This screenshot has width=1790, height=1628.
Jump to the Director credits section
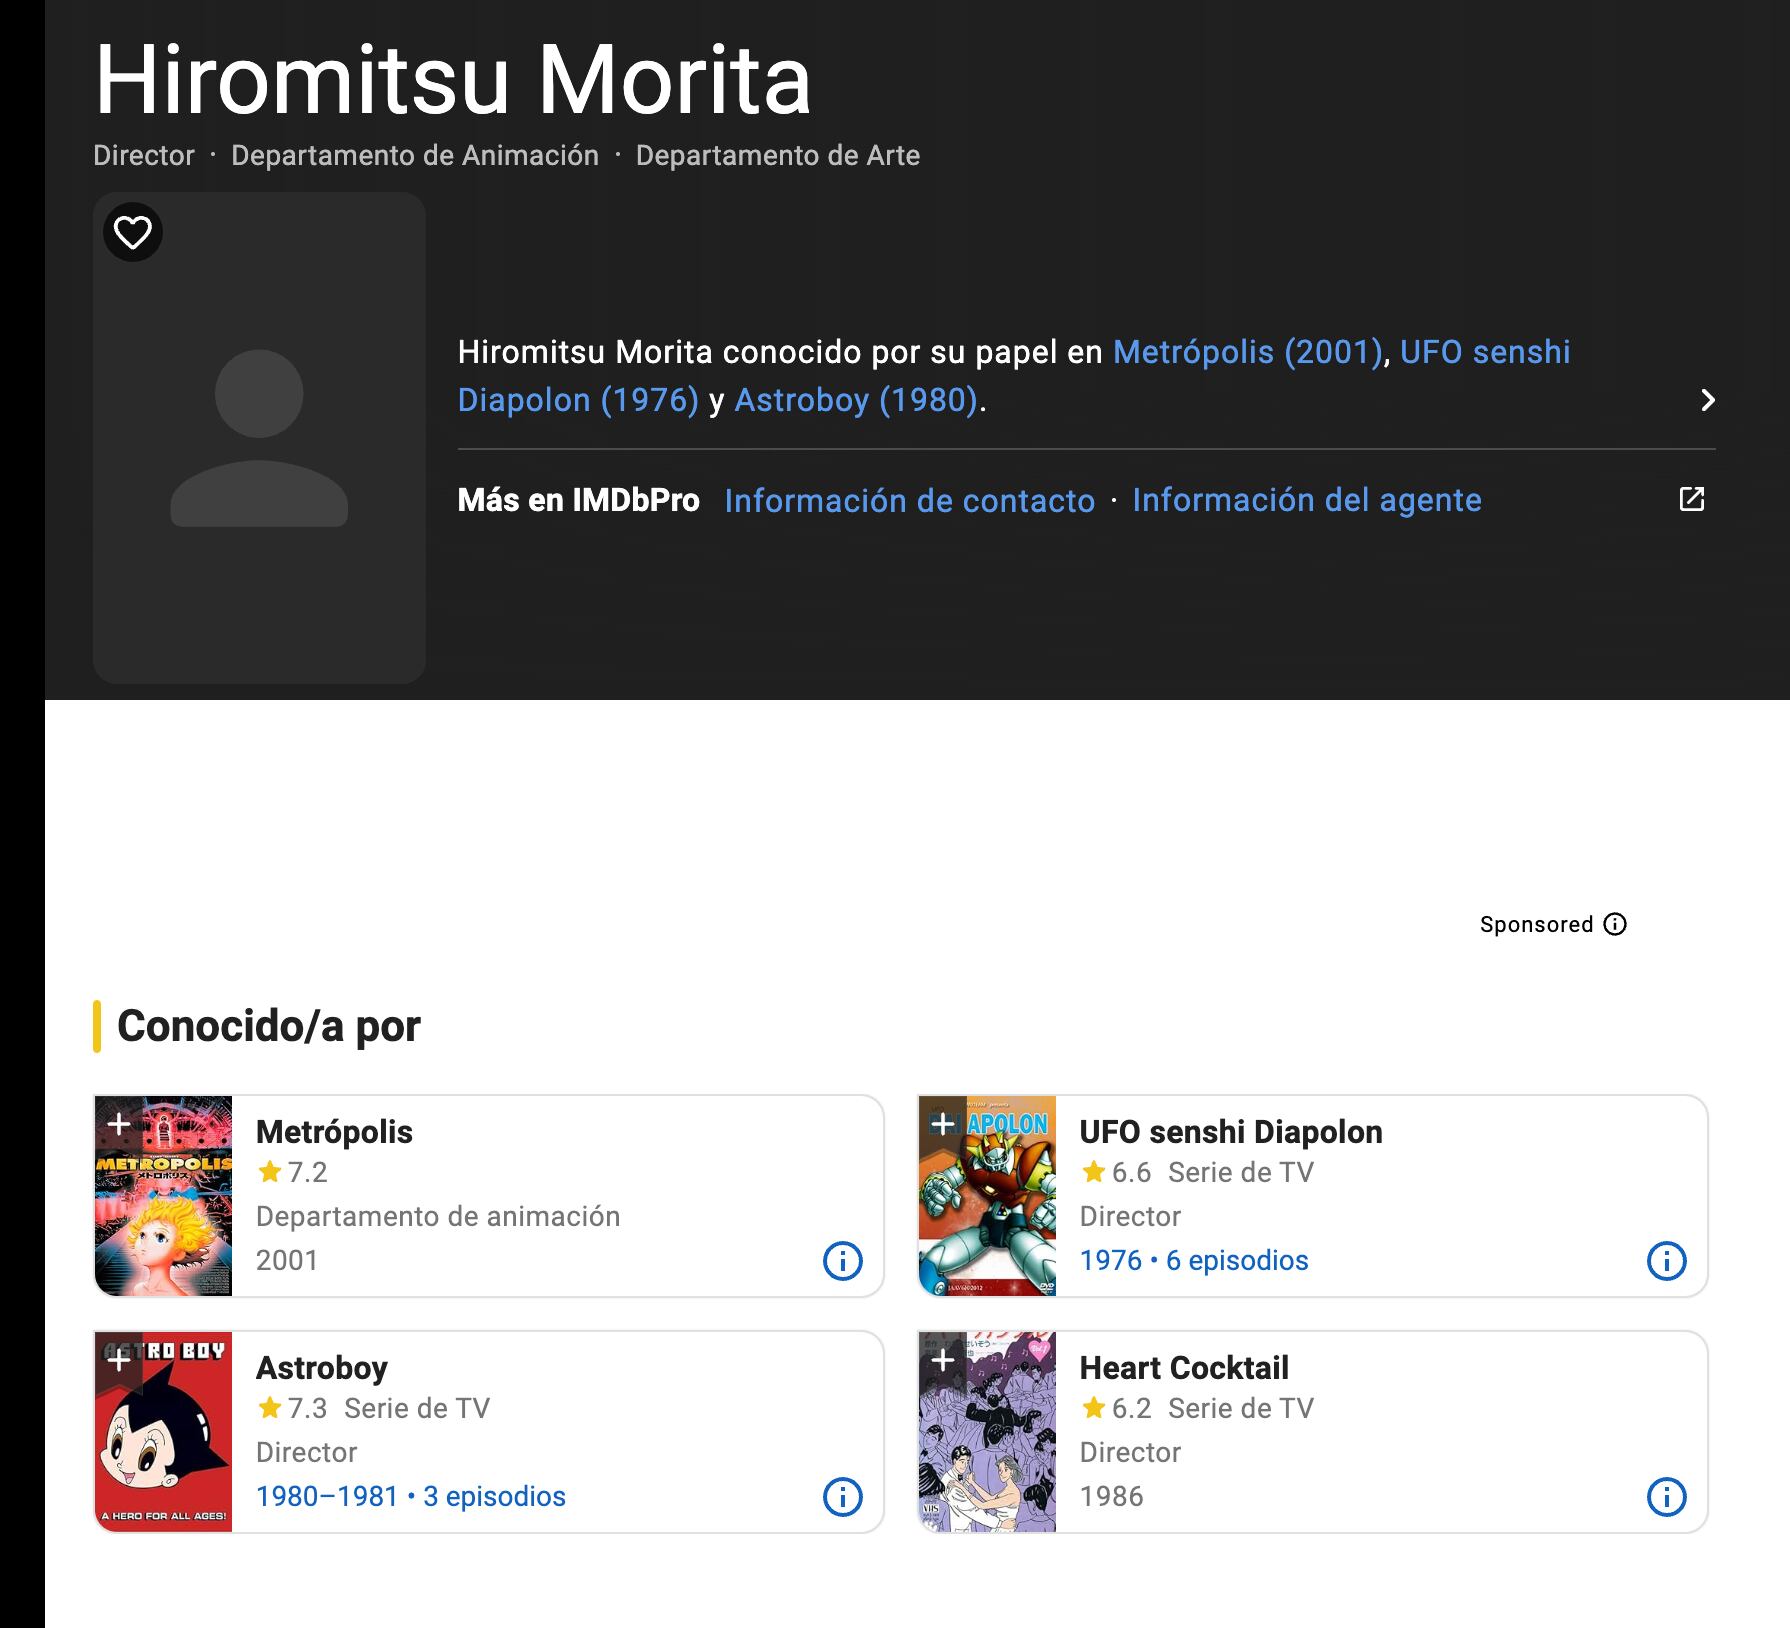(x=144, y=156)
